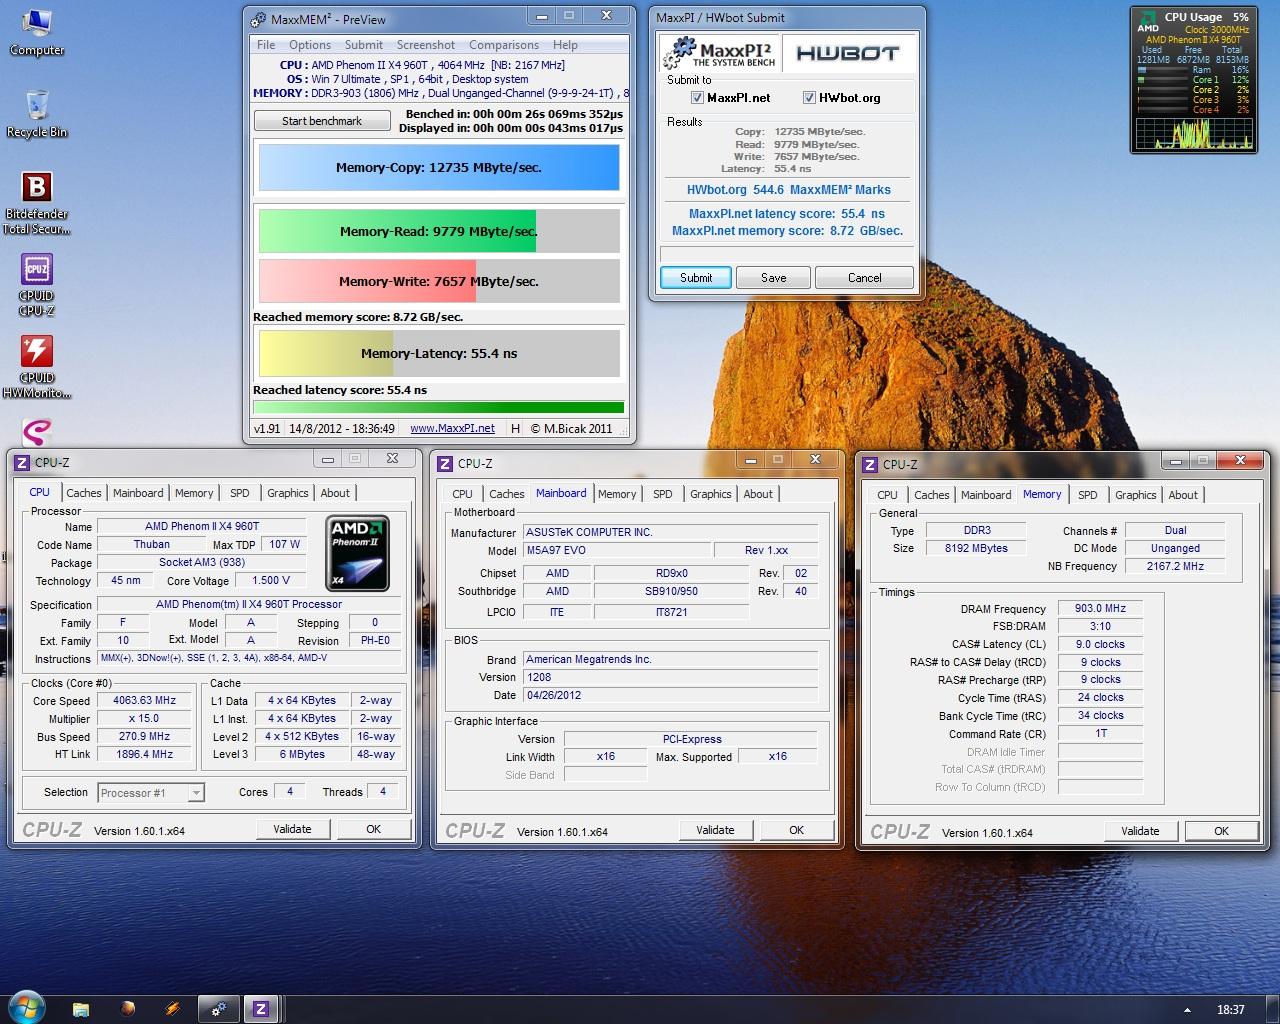Click the pink S desktop icon
Image resolution: width=1280 pixels, height=1024 pixels.
click(37, 432)
